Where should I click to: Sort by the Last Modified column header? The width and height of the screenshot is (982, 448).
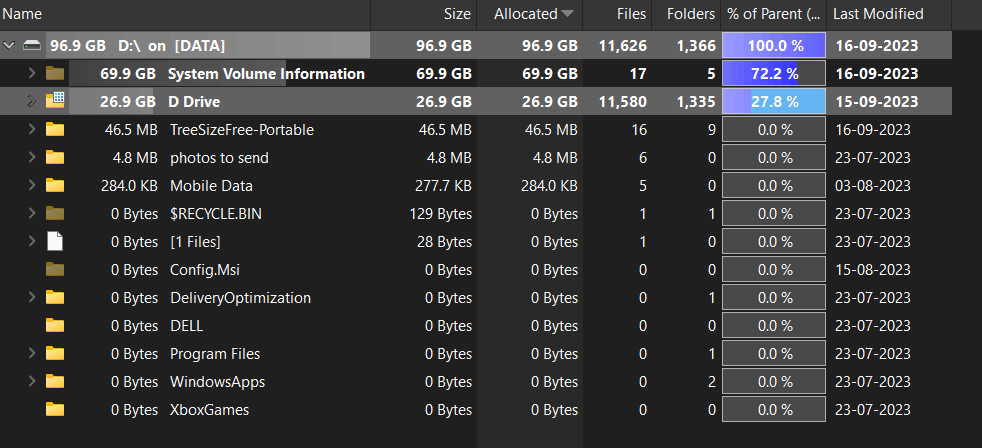tap(889, 14)
